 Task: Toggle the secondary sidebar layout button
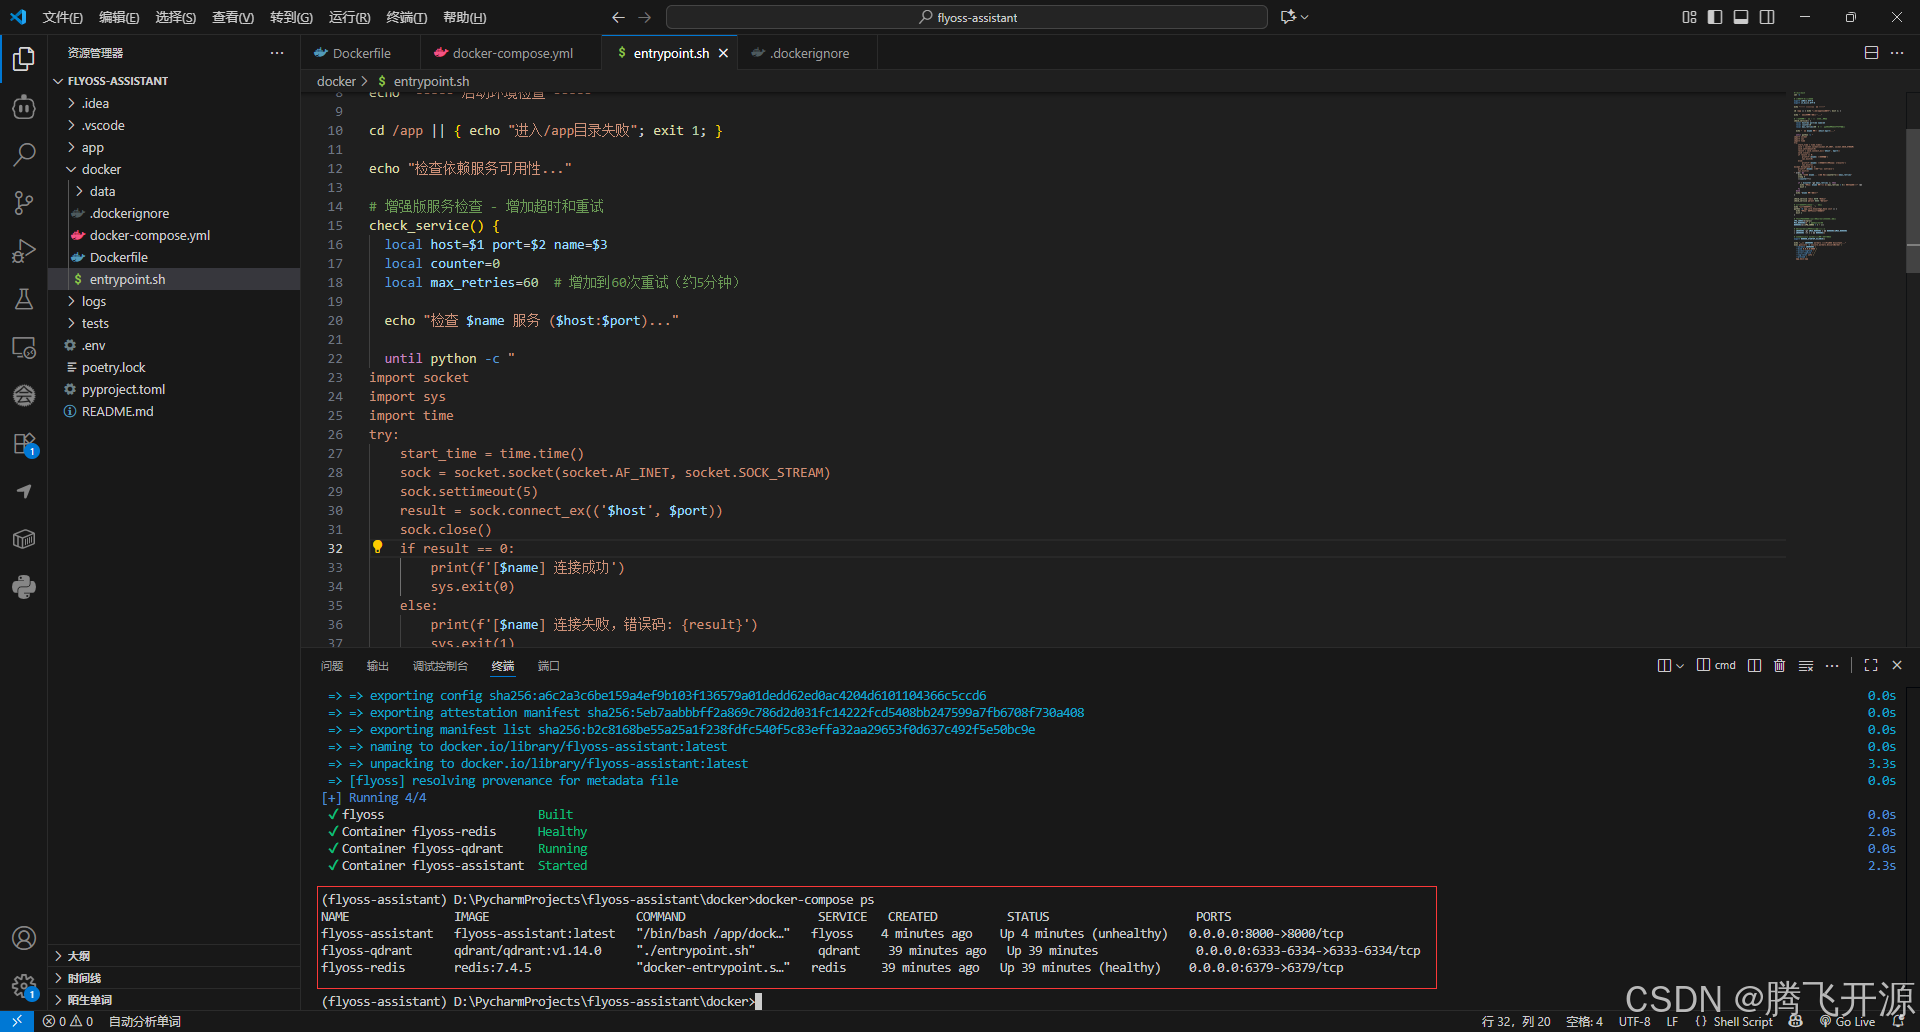click(1767, 17)
